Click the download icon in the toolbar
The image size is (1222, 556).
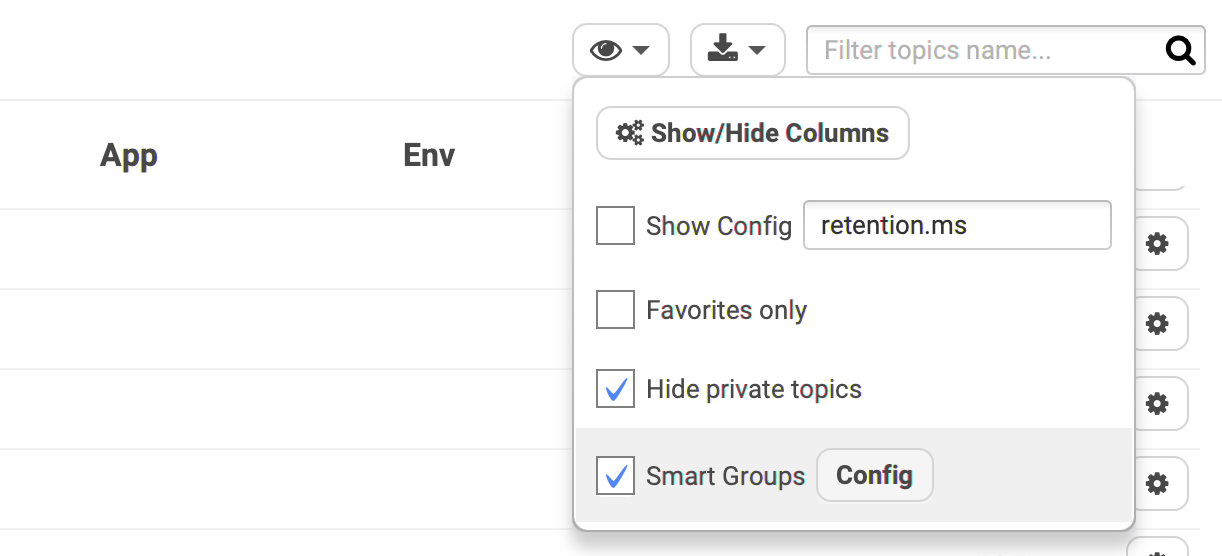pyautogui.click(x=722, y=49)
